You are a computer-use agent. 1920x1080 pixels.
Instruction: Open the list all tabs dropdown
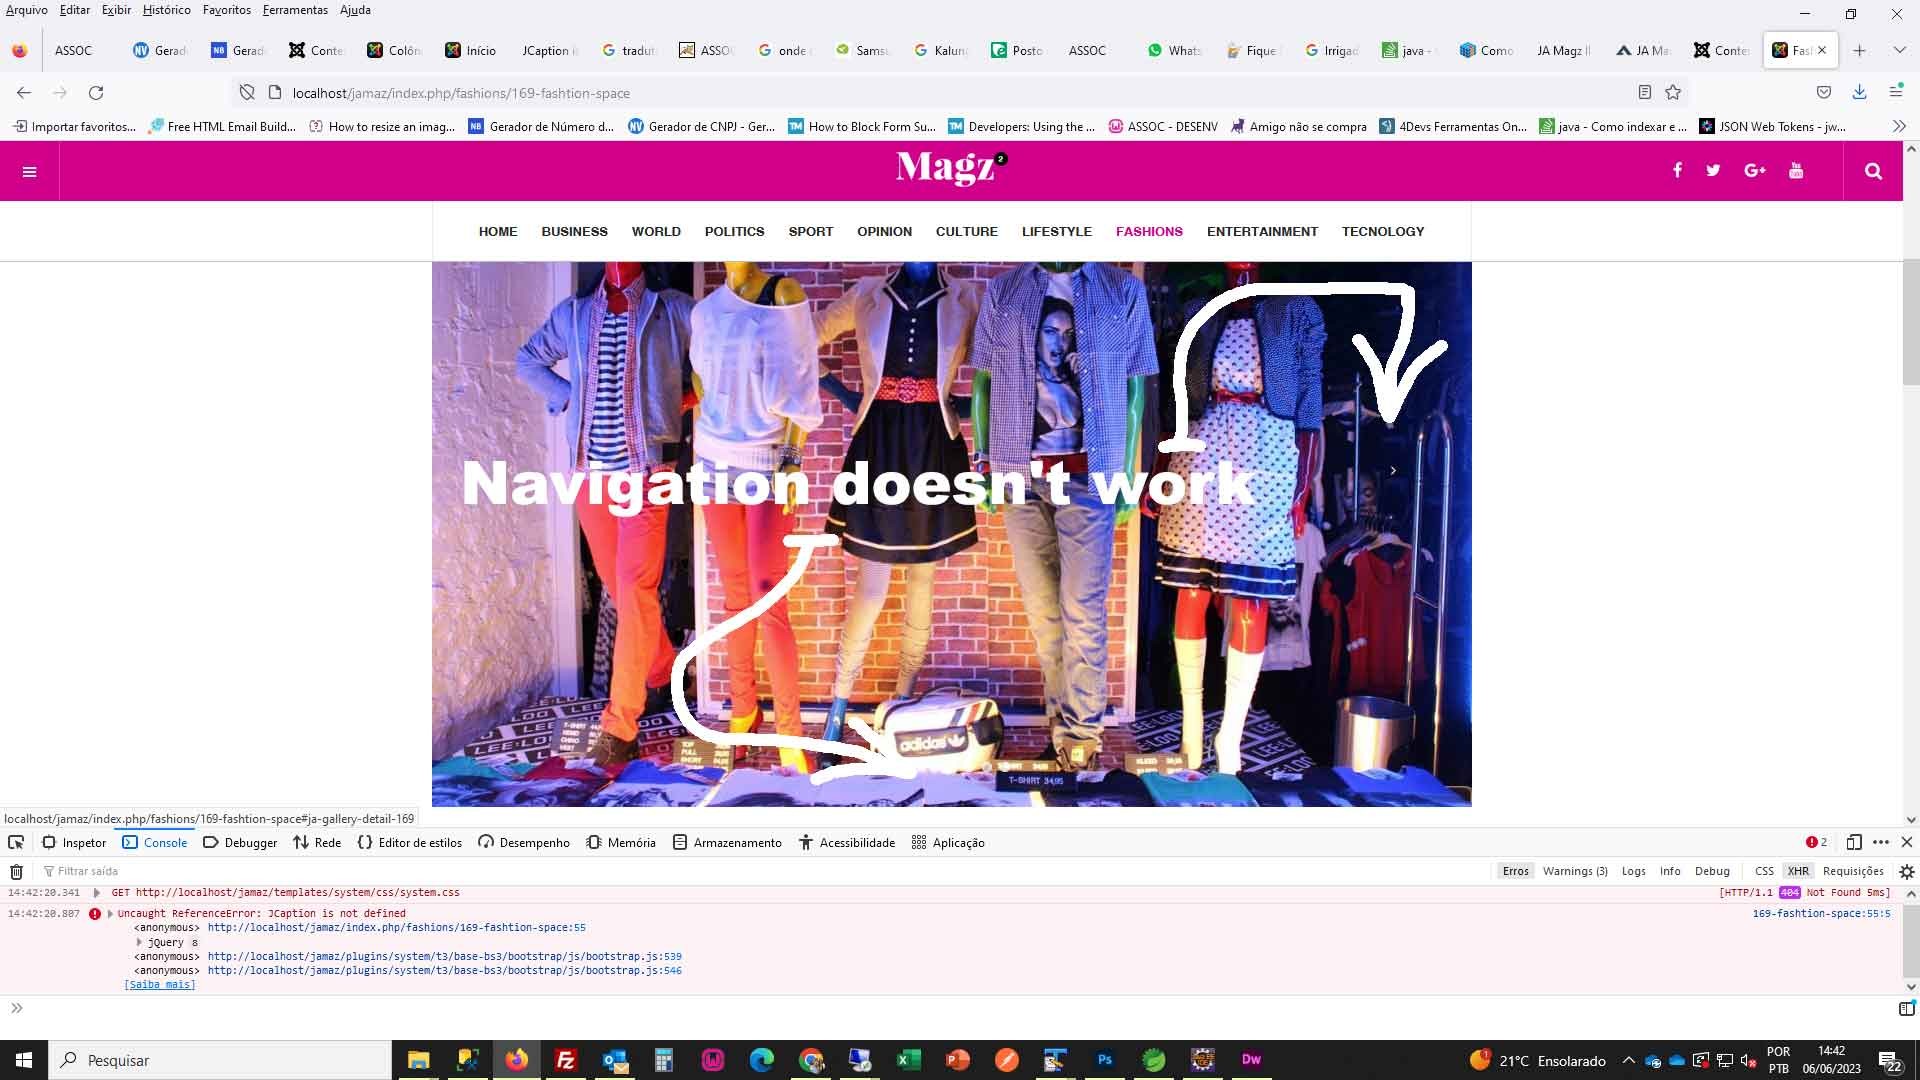tap(1899, 50)
